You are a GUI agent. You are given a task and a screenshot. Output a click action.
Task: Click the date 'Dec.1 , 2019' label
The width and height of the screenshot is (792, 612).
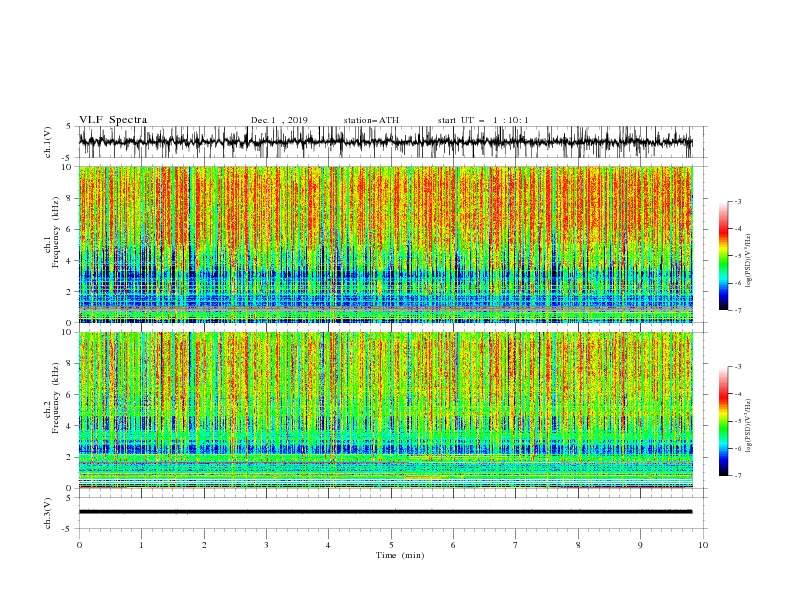(x=279, y=121)
